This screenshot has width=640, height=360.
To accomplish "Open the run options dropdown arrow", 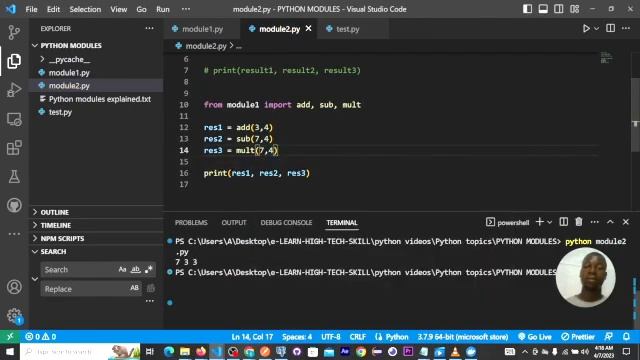I will [596, 29].
